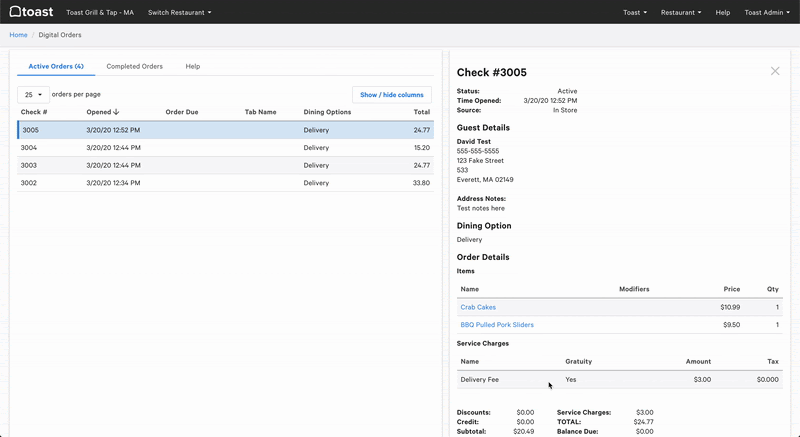Click the TOTAL $24.77 value

[644, 422]
